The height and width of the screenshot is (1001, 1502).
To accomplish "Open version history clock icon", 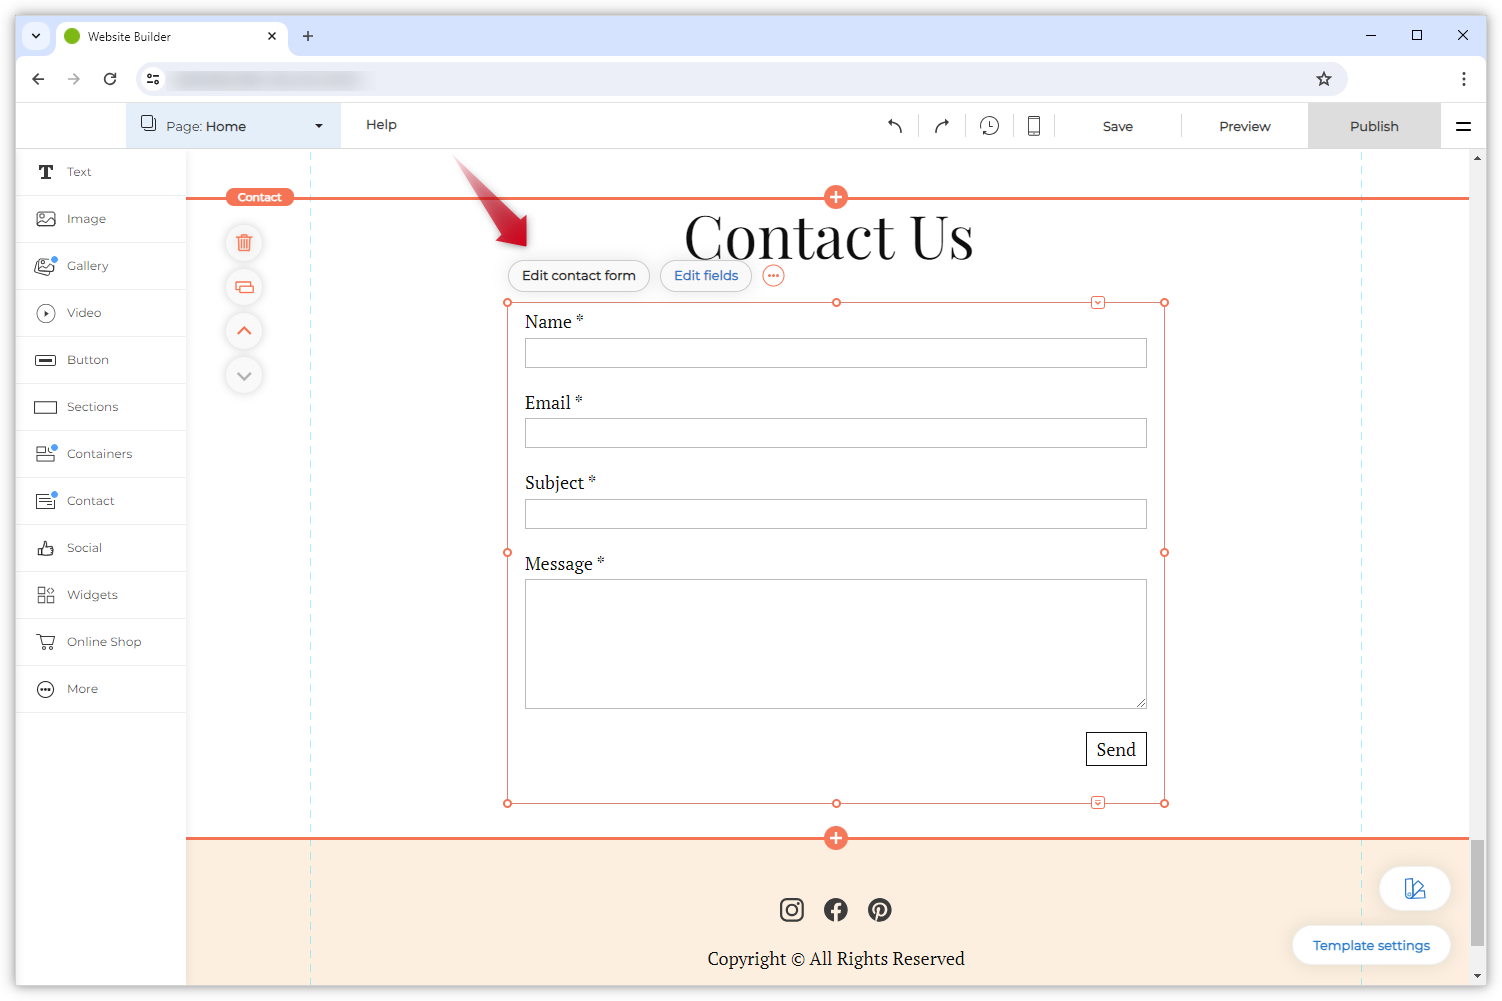I will (x=989, y=126).
